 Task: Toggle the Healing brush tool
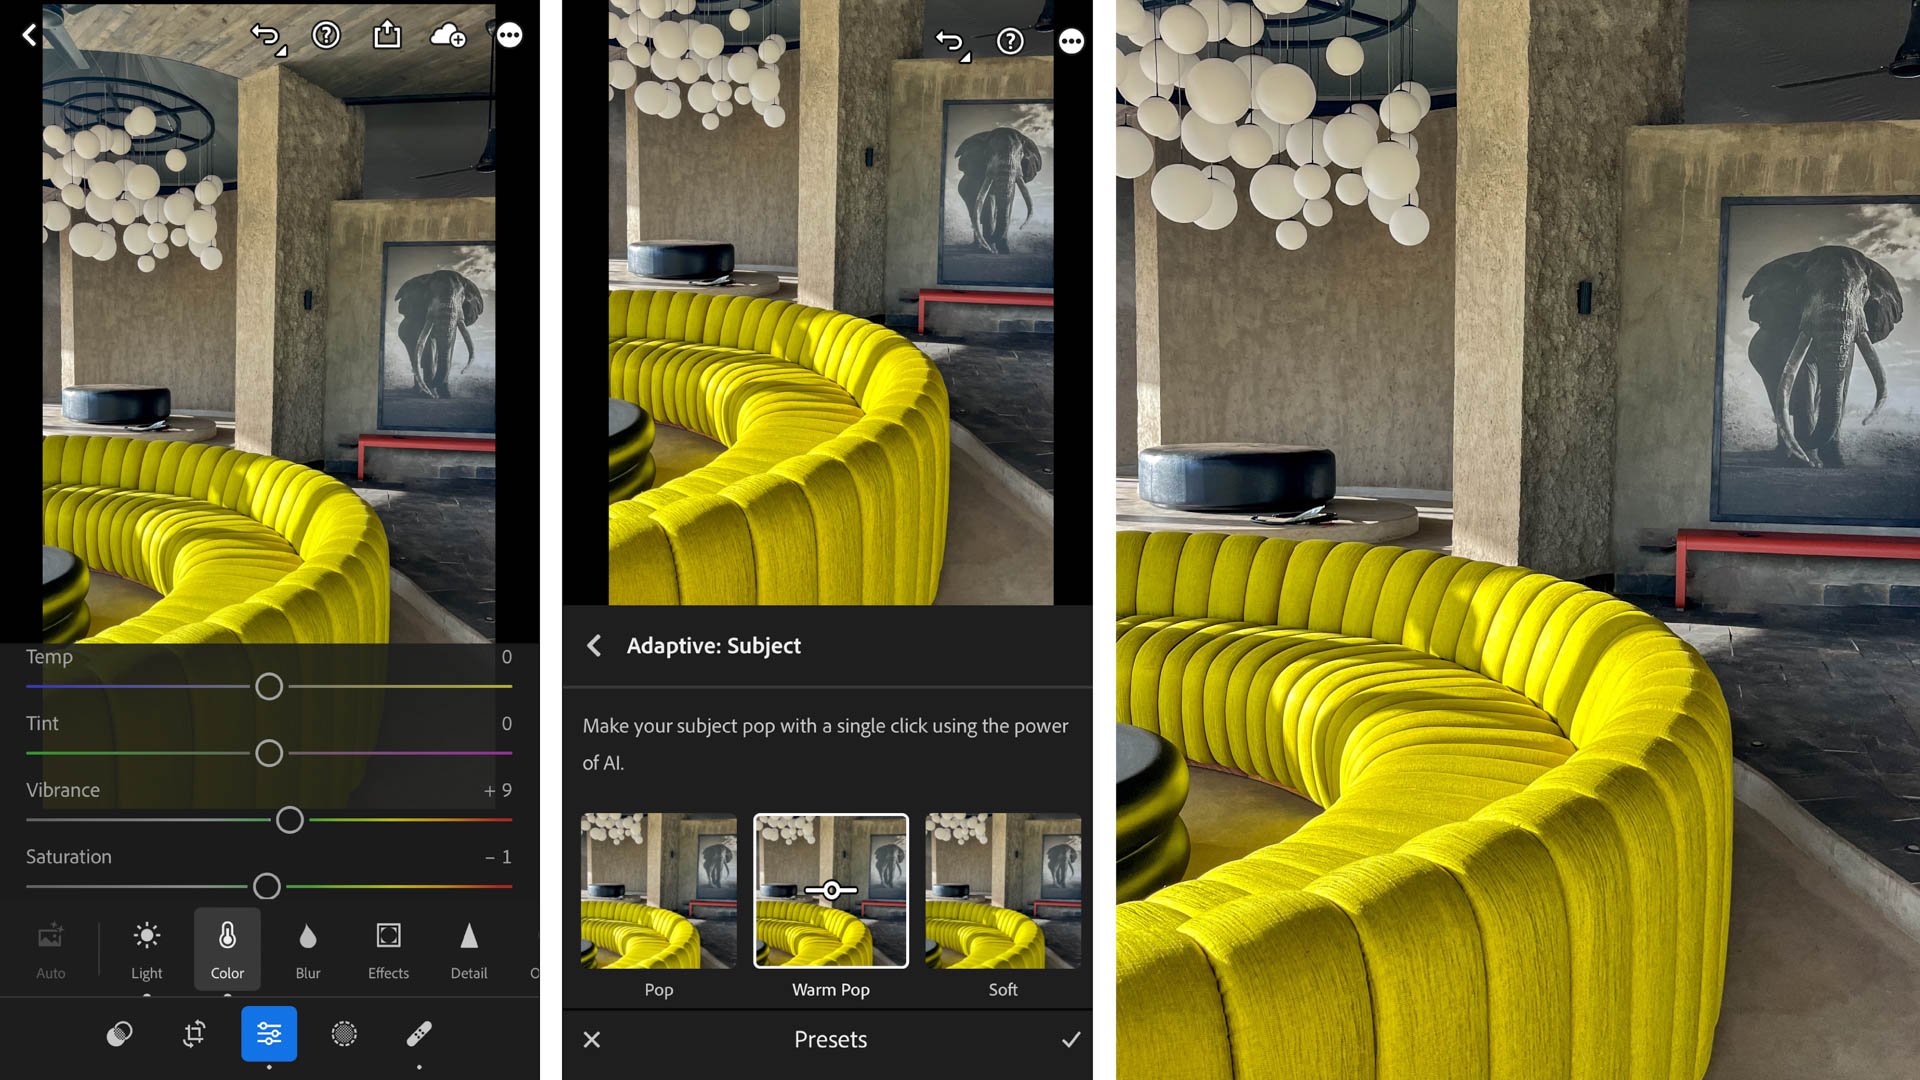[418, 1034]
